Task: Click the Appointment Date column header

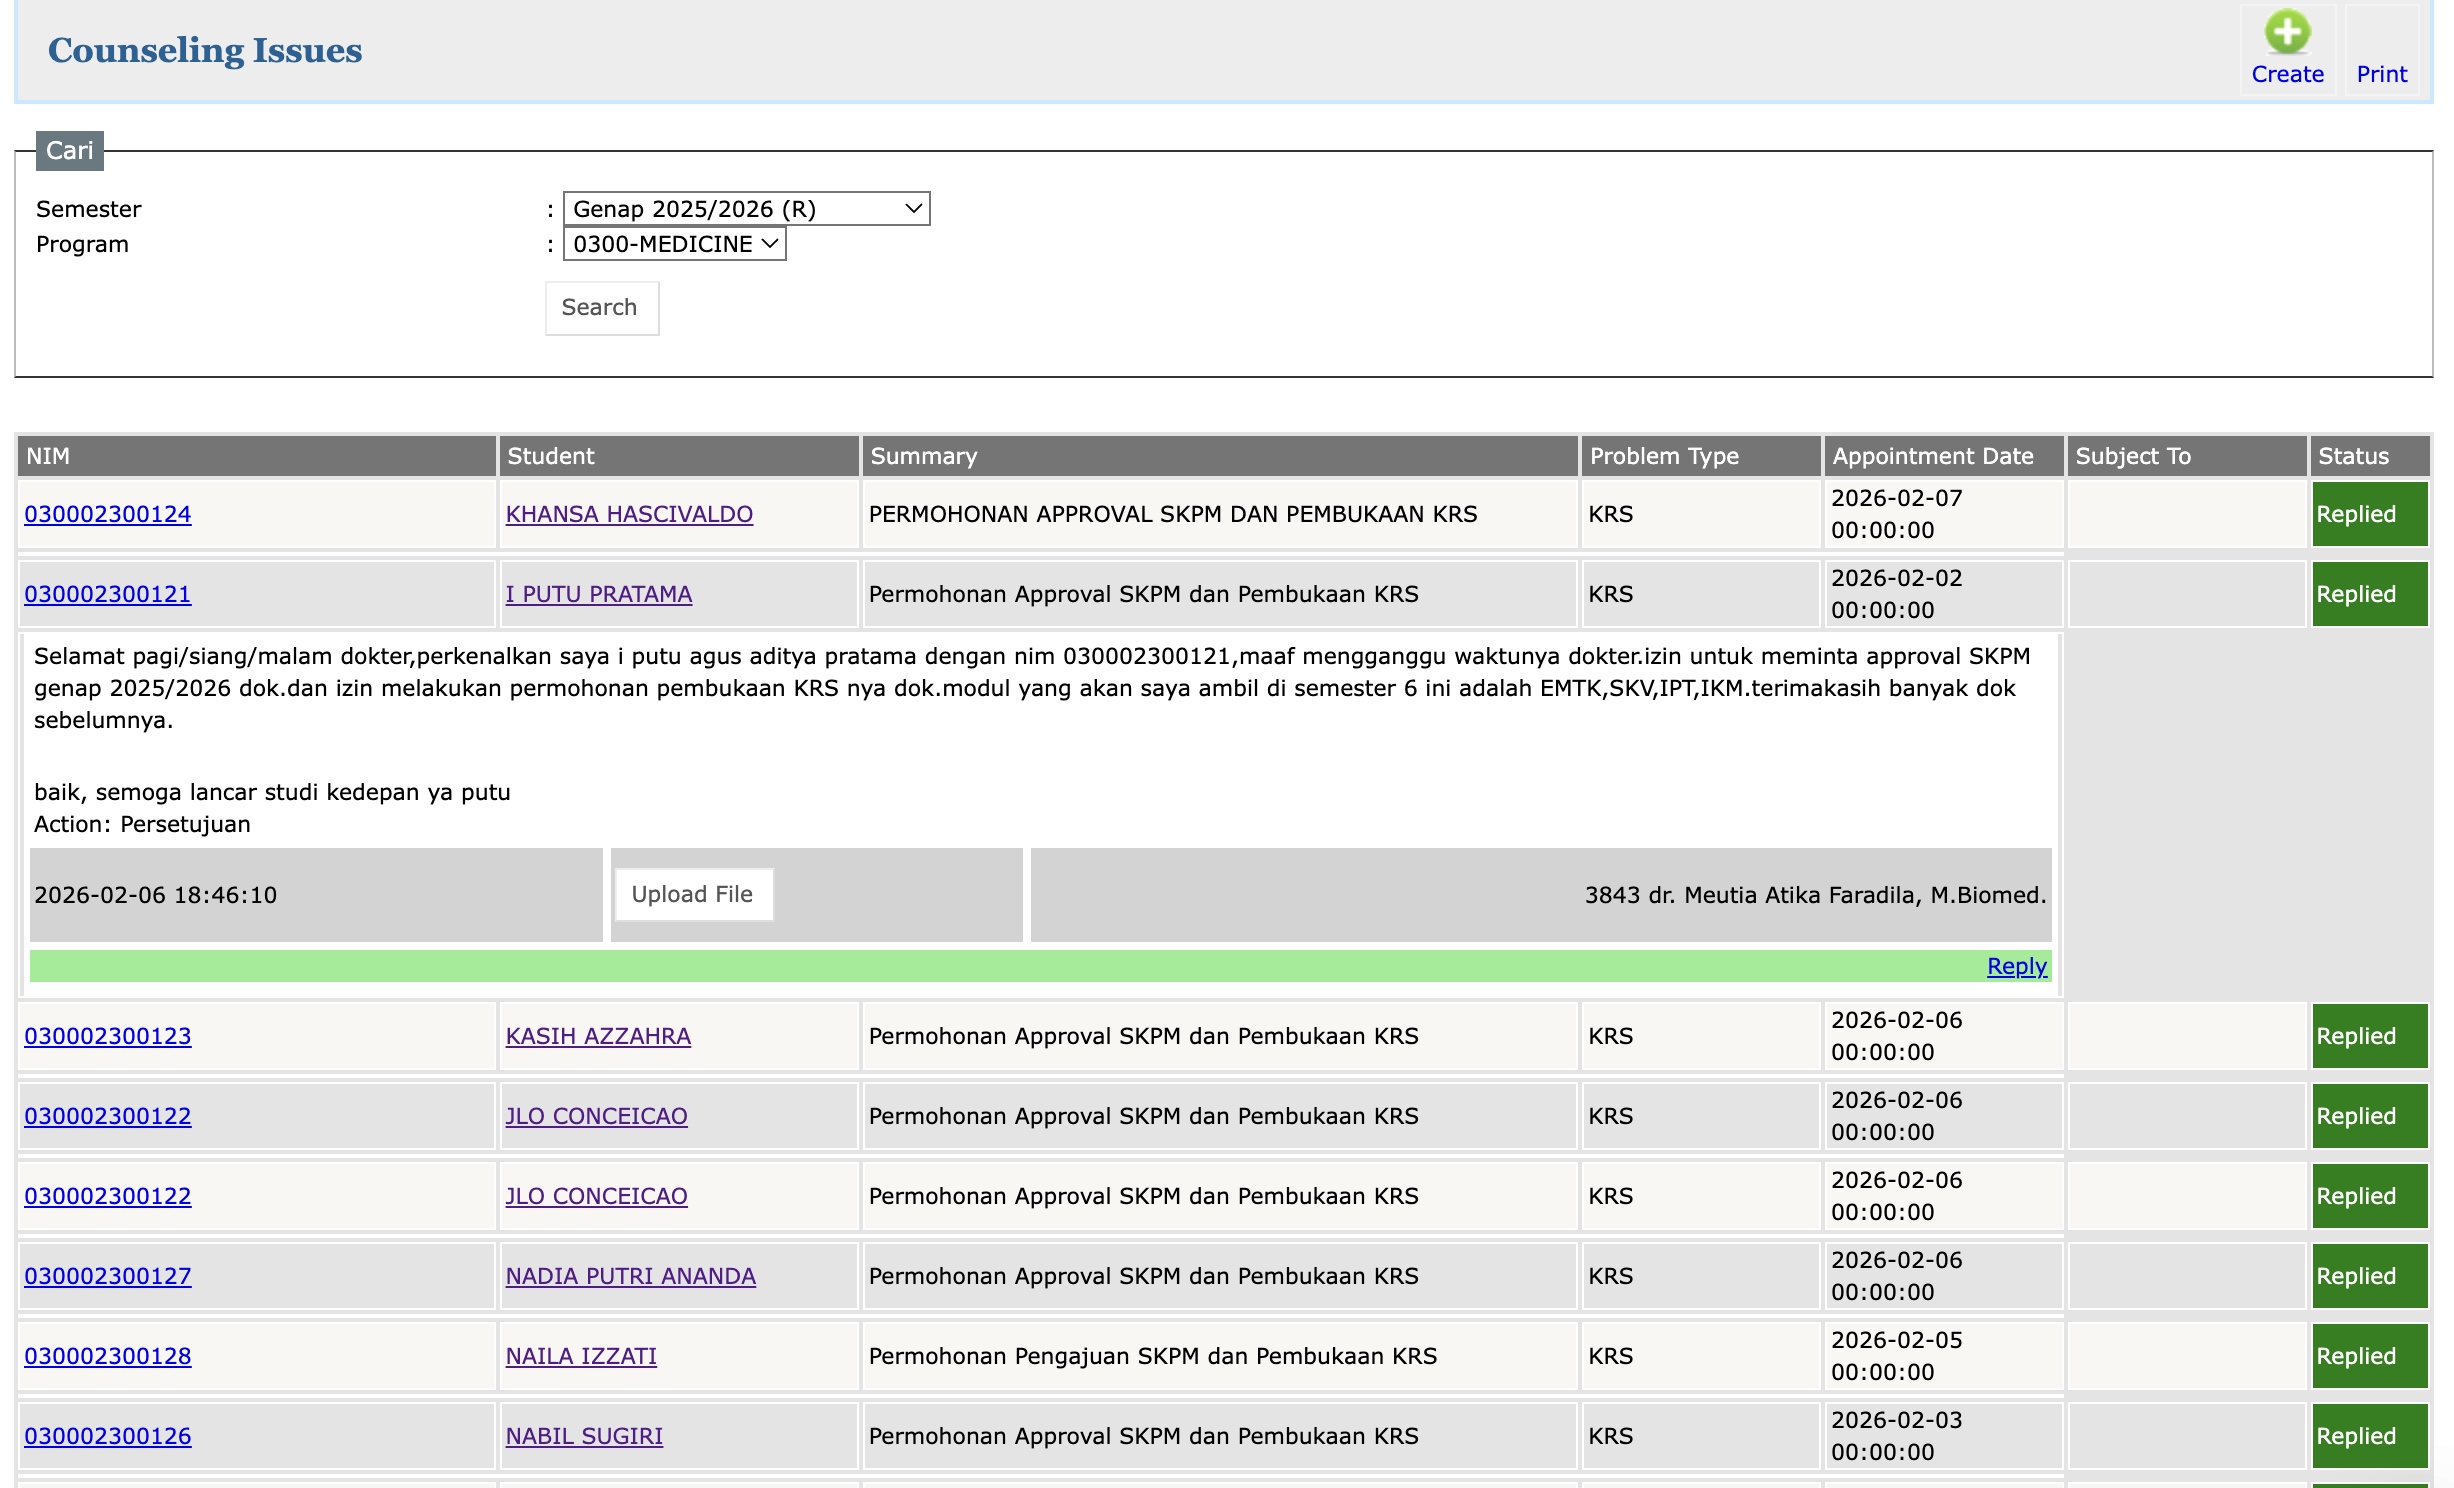Action: tap(1932, 456)
